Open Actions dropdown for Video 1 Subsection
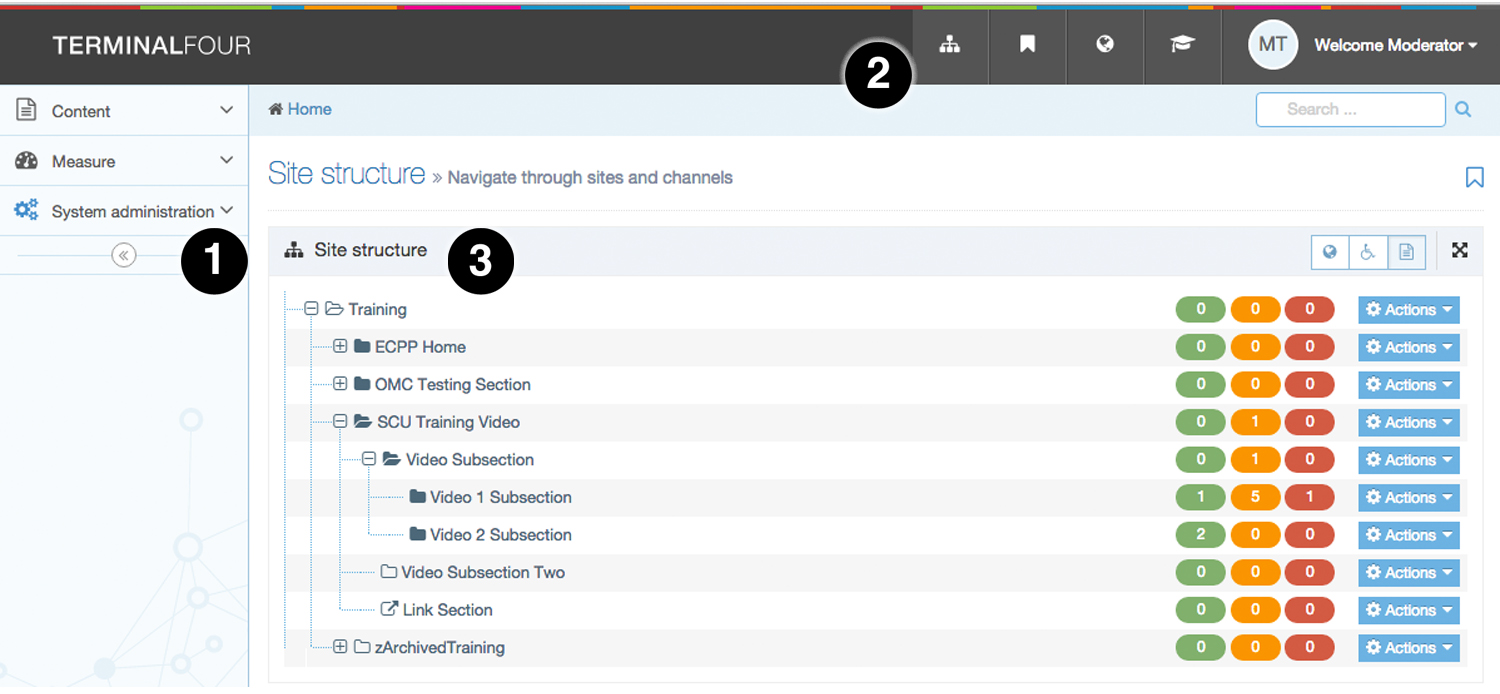Viewport: 1500px width, 694px height. 1408,498
